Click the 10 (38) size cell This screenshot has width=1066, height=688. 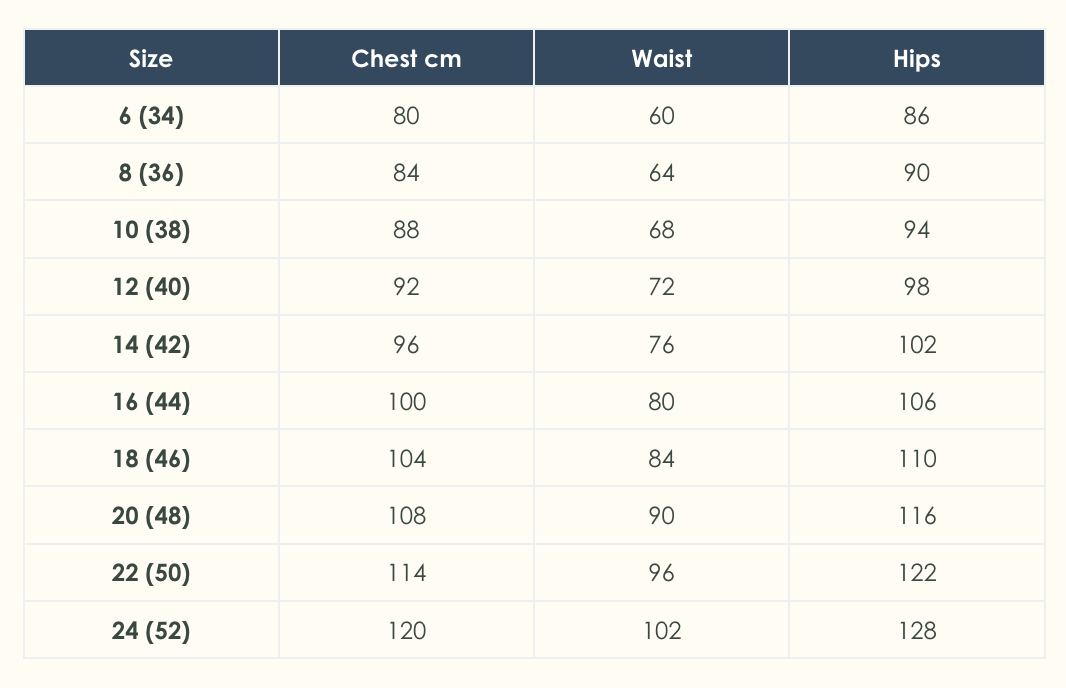pos(151,230)
